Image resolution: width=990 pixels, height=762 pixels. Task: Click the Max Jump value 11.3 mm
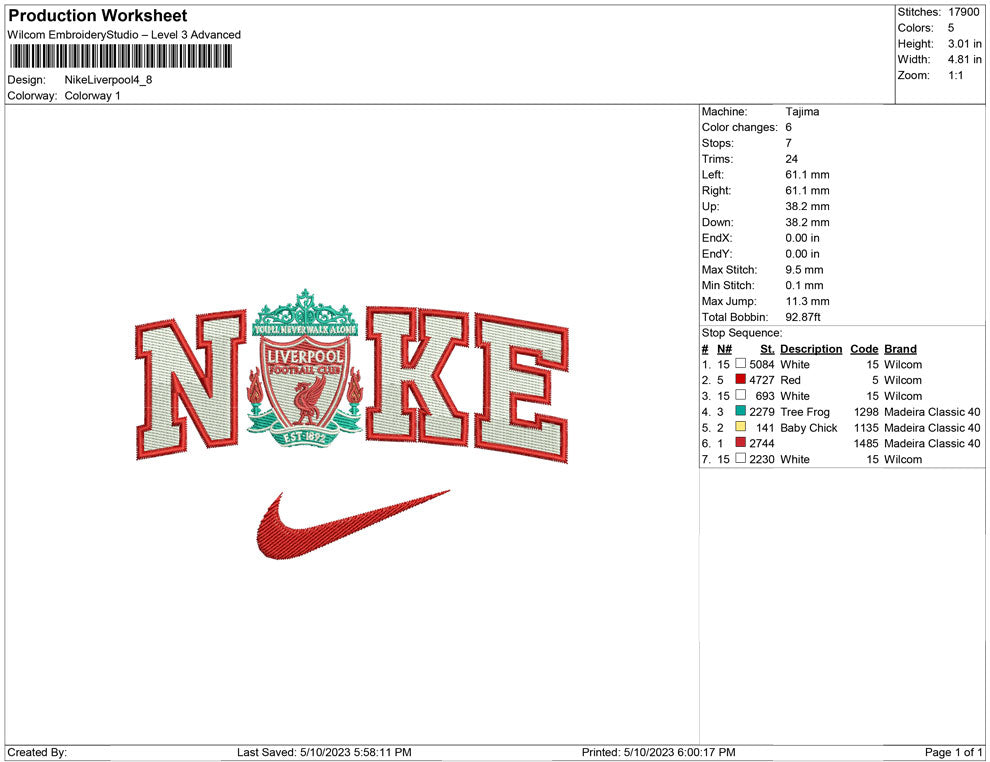[807, 301]
